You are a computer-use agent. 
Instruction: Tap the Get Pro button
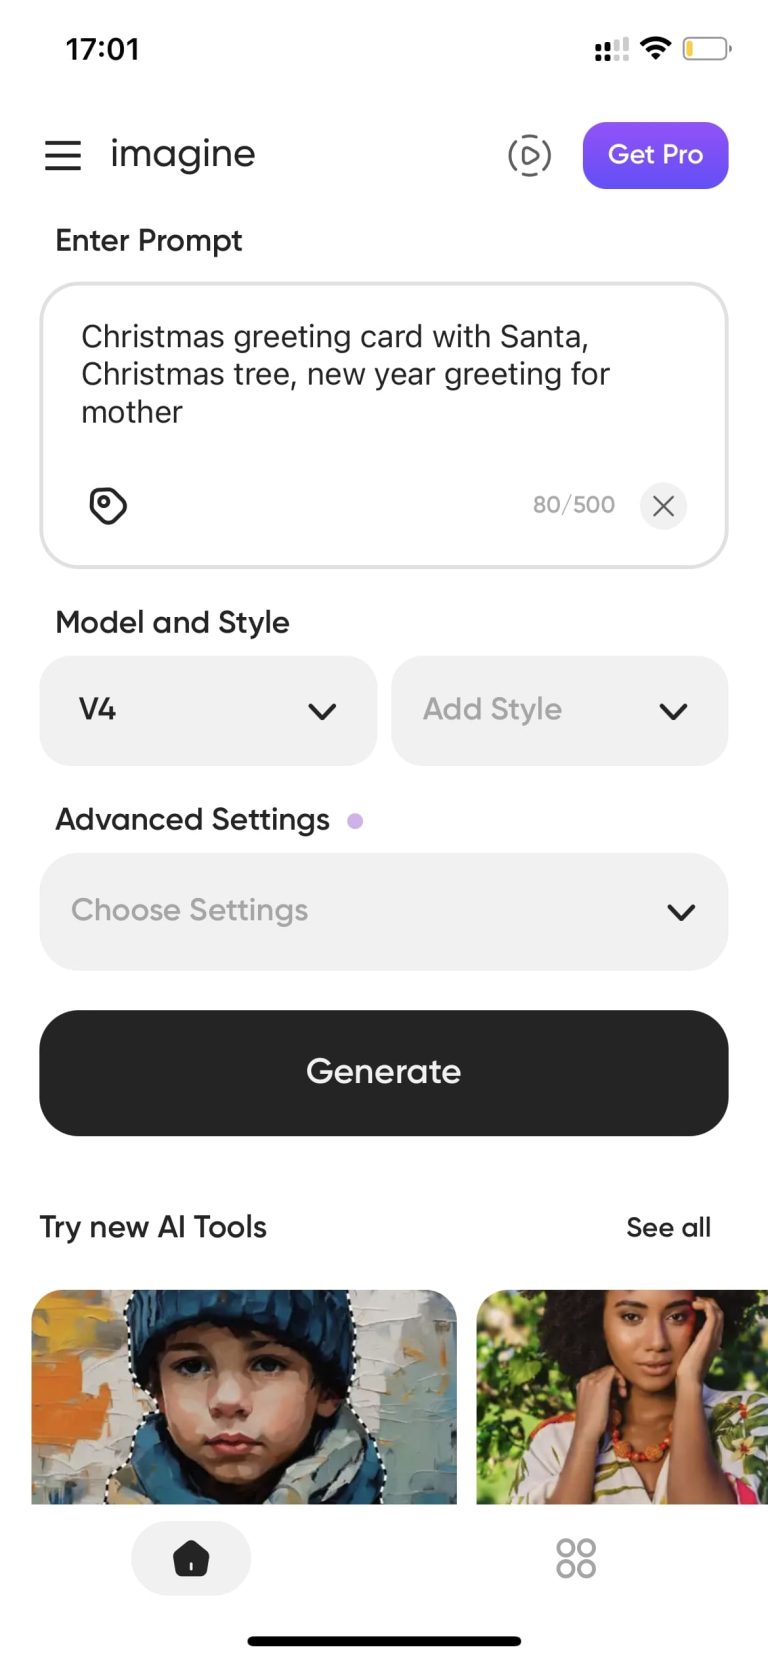pos(655,155)
